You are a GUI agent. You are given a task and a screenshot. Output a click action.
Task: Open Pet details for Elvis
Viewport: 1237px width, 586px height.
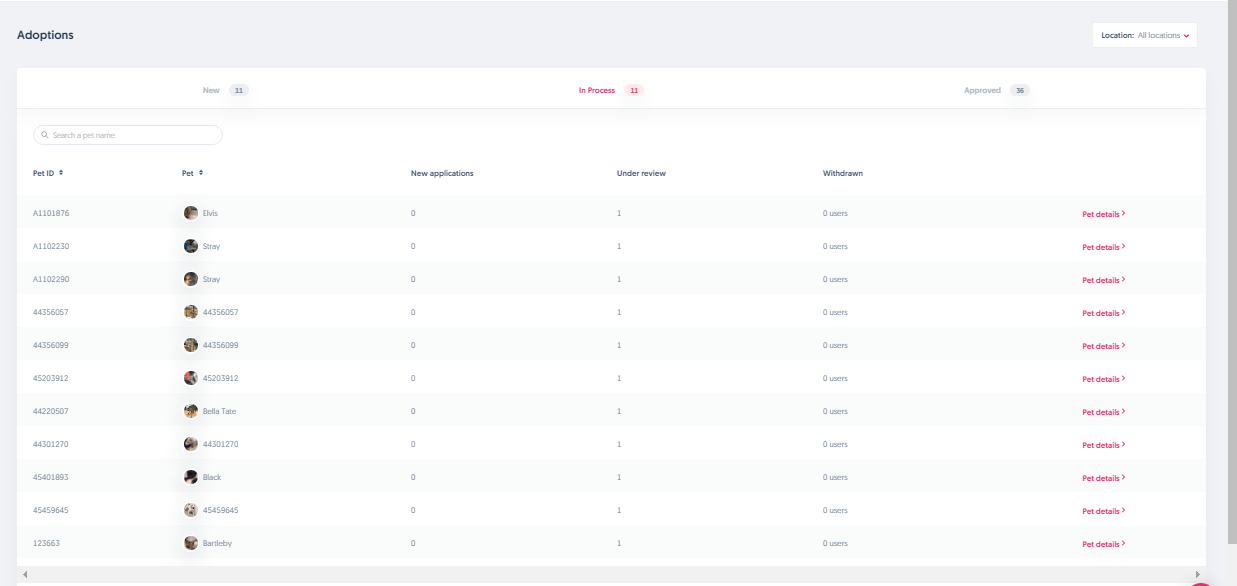click(x=1103, y=214)
